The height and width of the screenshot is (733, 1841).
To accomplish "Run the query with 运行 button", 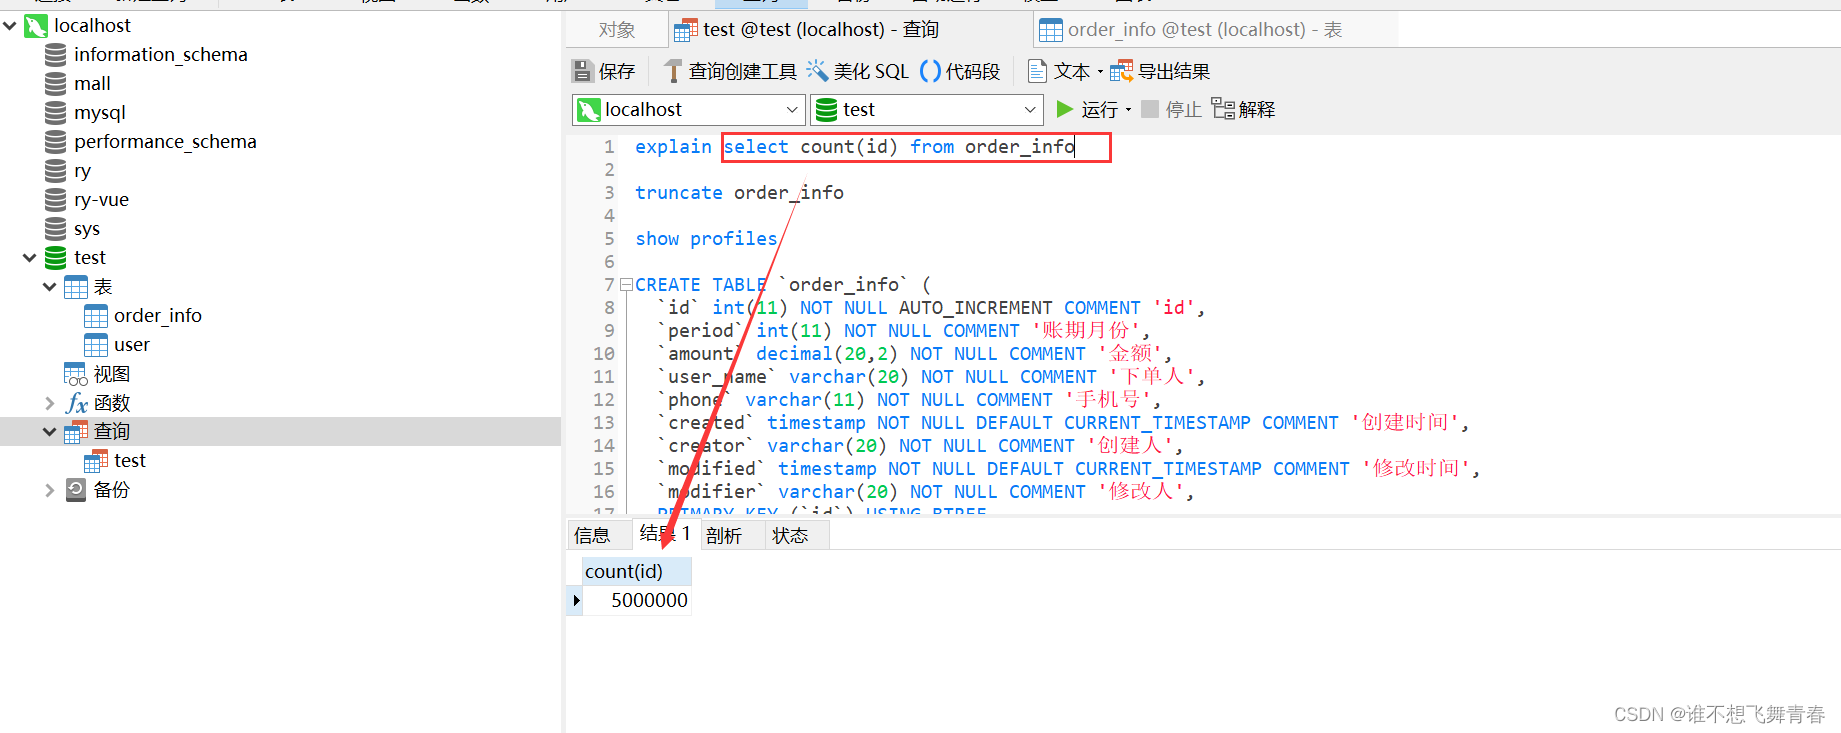I will pos(1087,109).
